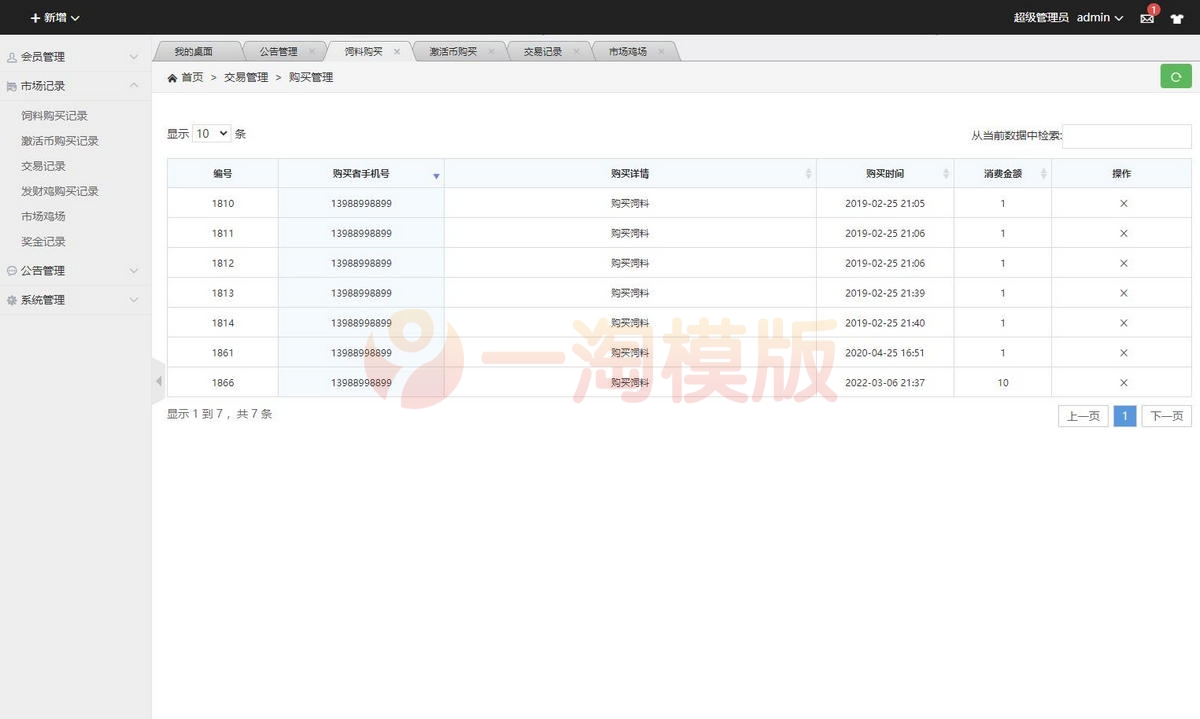Select cell with ID 1866
The image size is (1200, 719).
point(223,383)
